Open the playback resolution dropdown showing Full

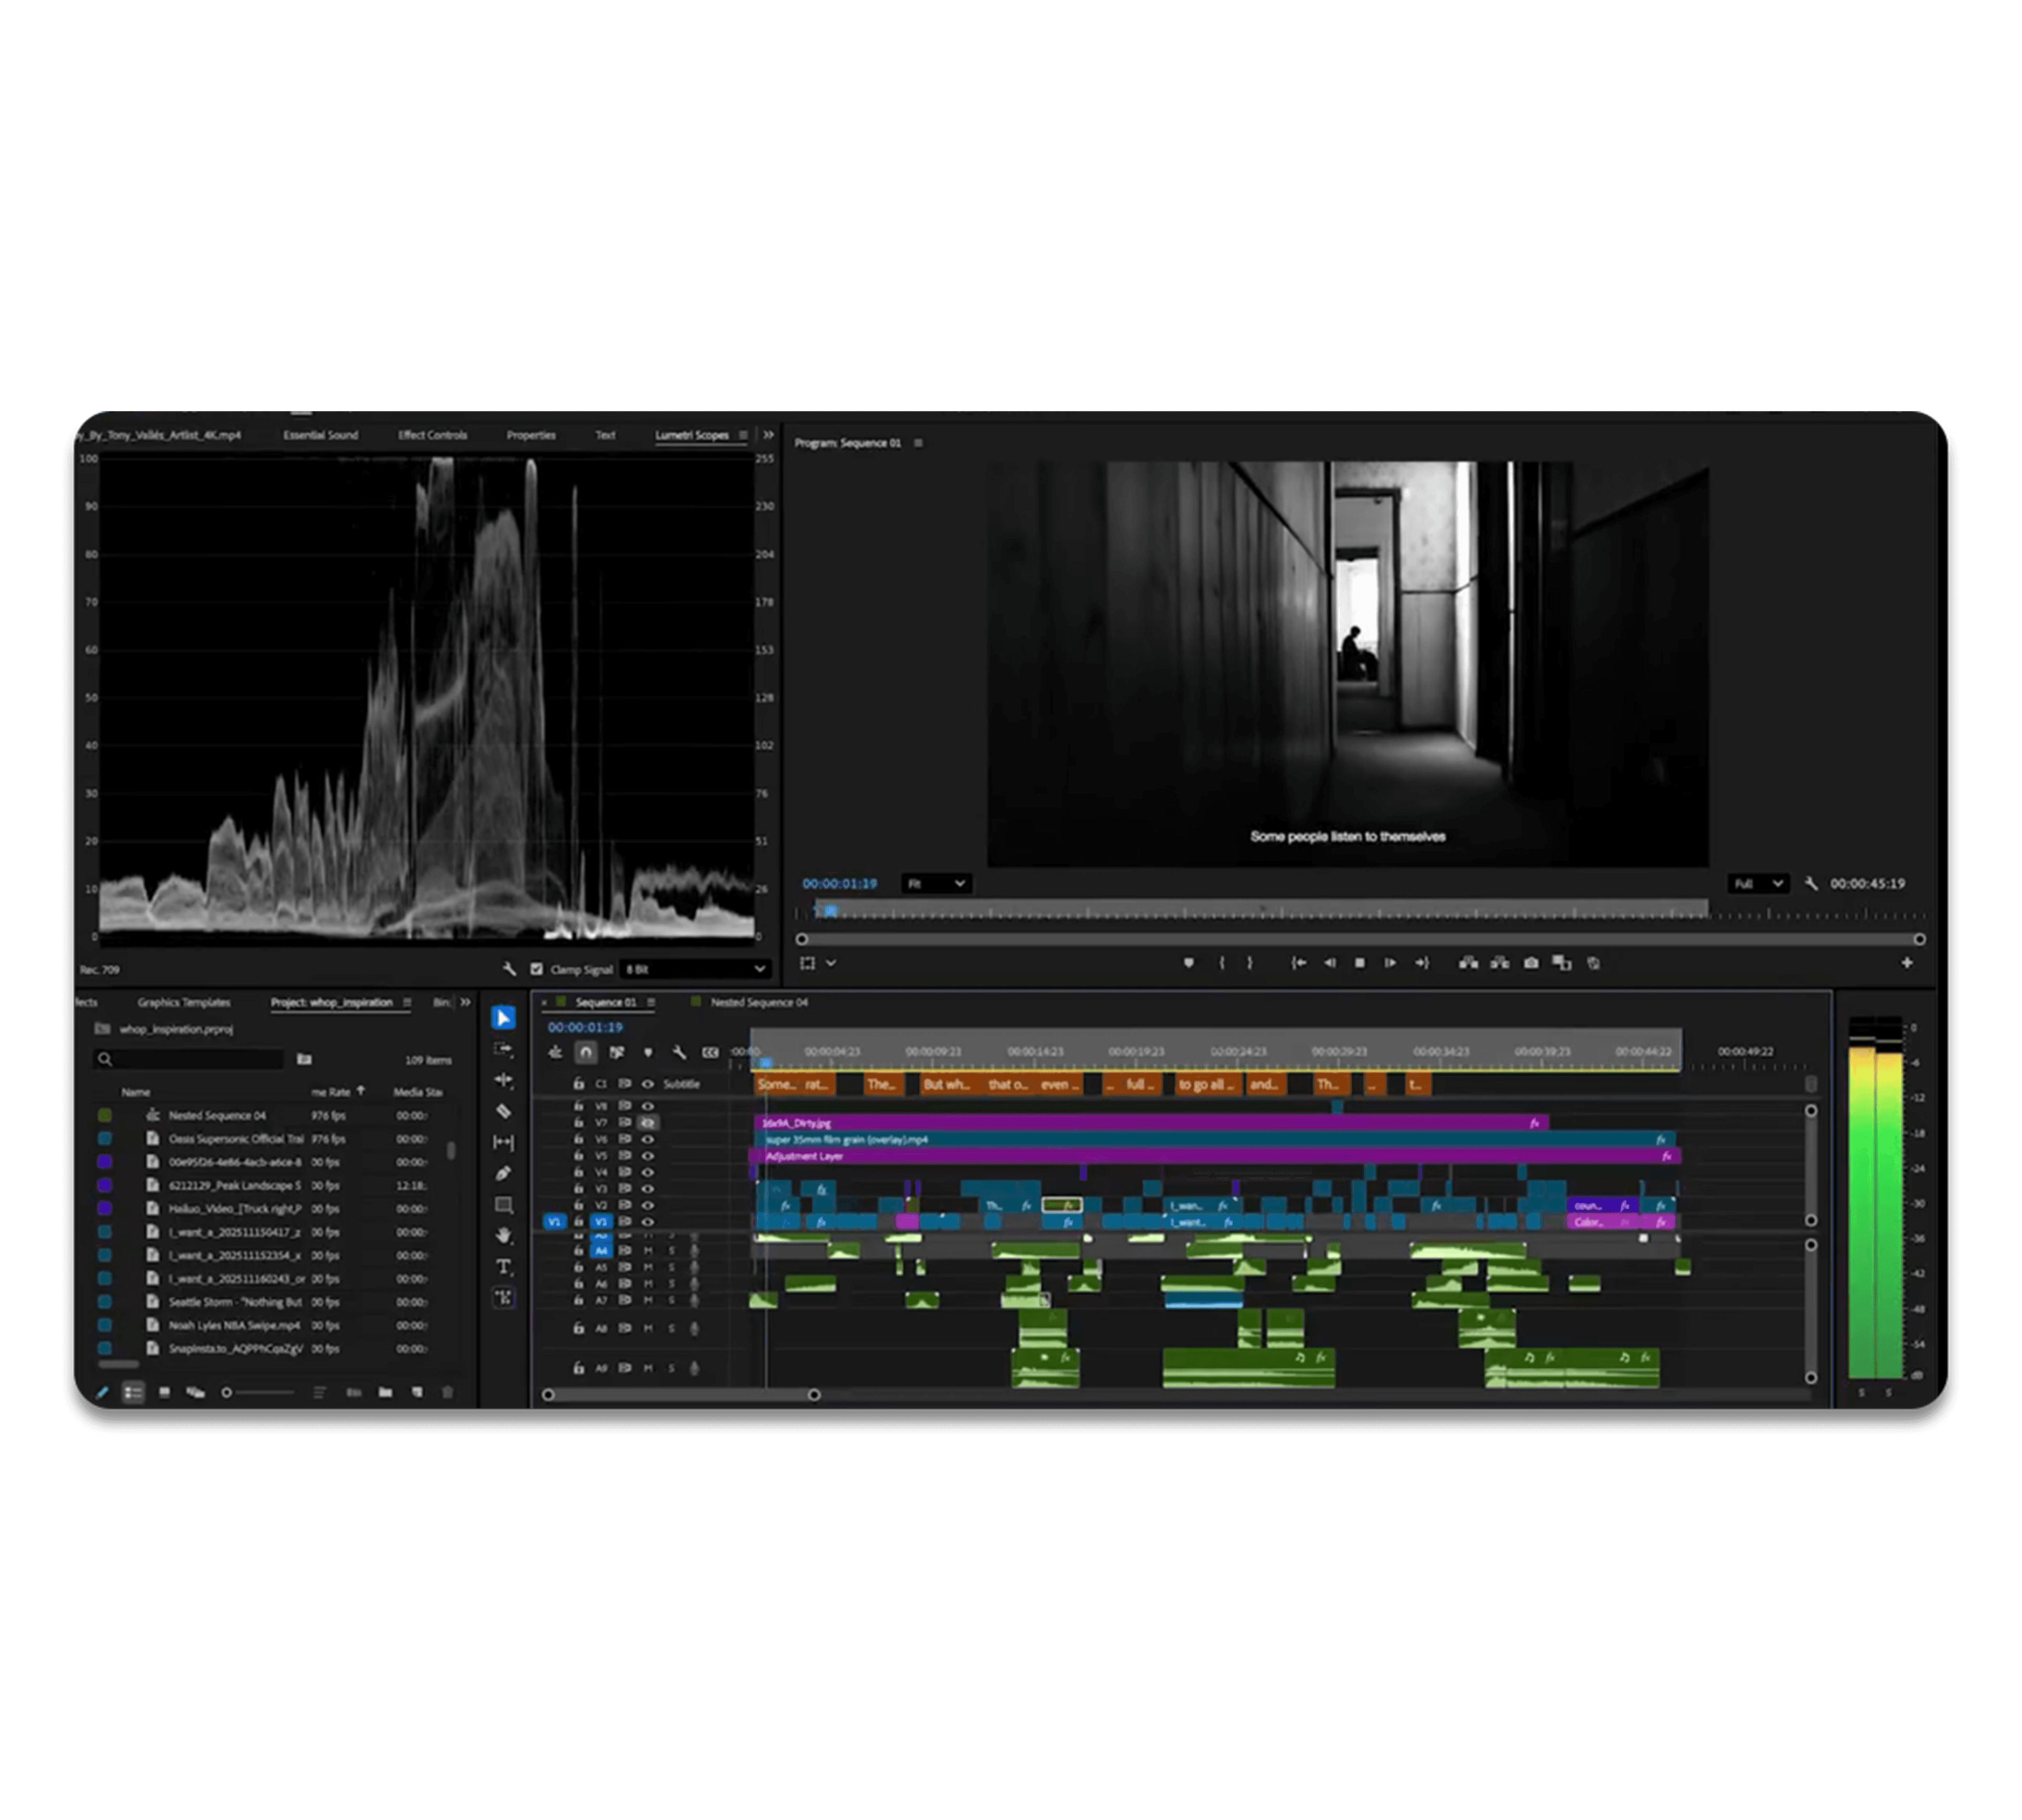pyautogui.click(x=1760, y=884)
